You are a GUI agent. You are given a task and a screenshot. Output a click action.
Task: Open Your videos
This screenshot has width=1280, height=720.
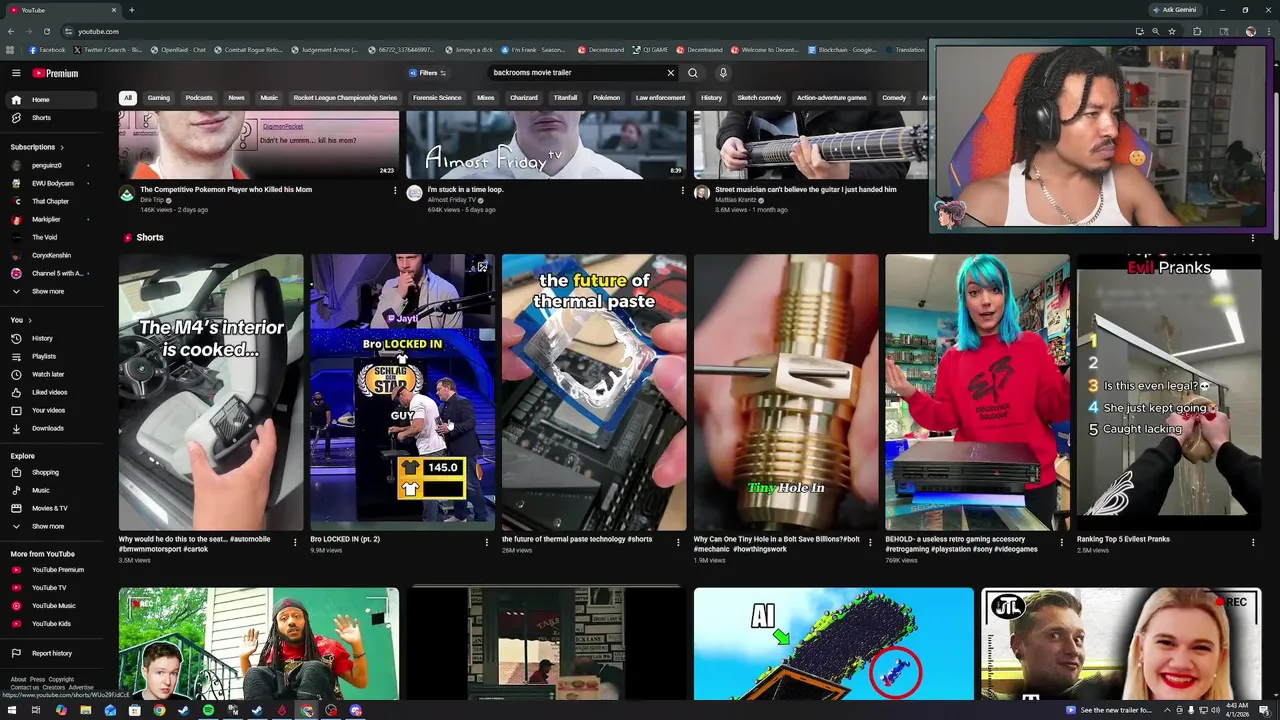pos(52,410)
